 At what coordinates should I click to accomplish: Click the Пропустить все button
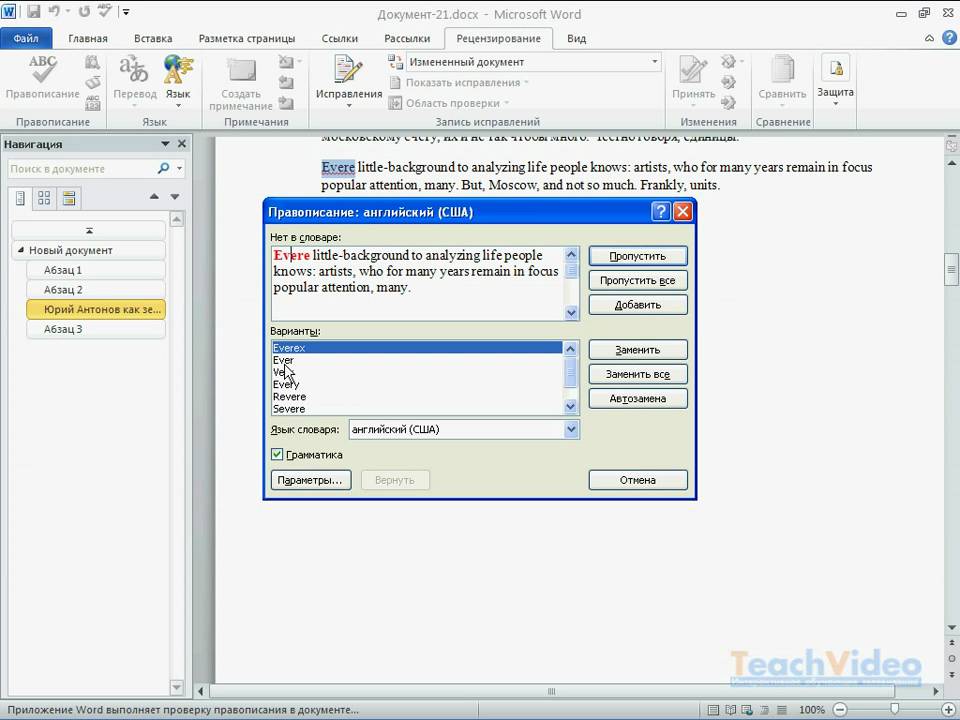(x=638, y=280)
